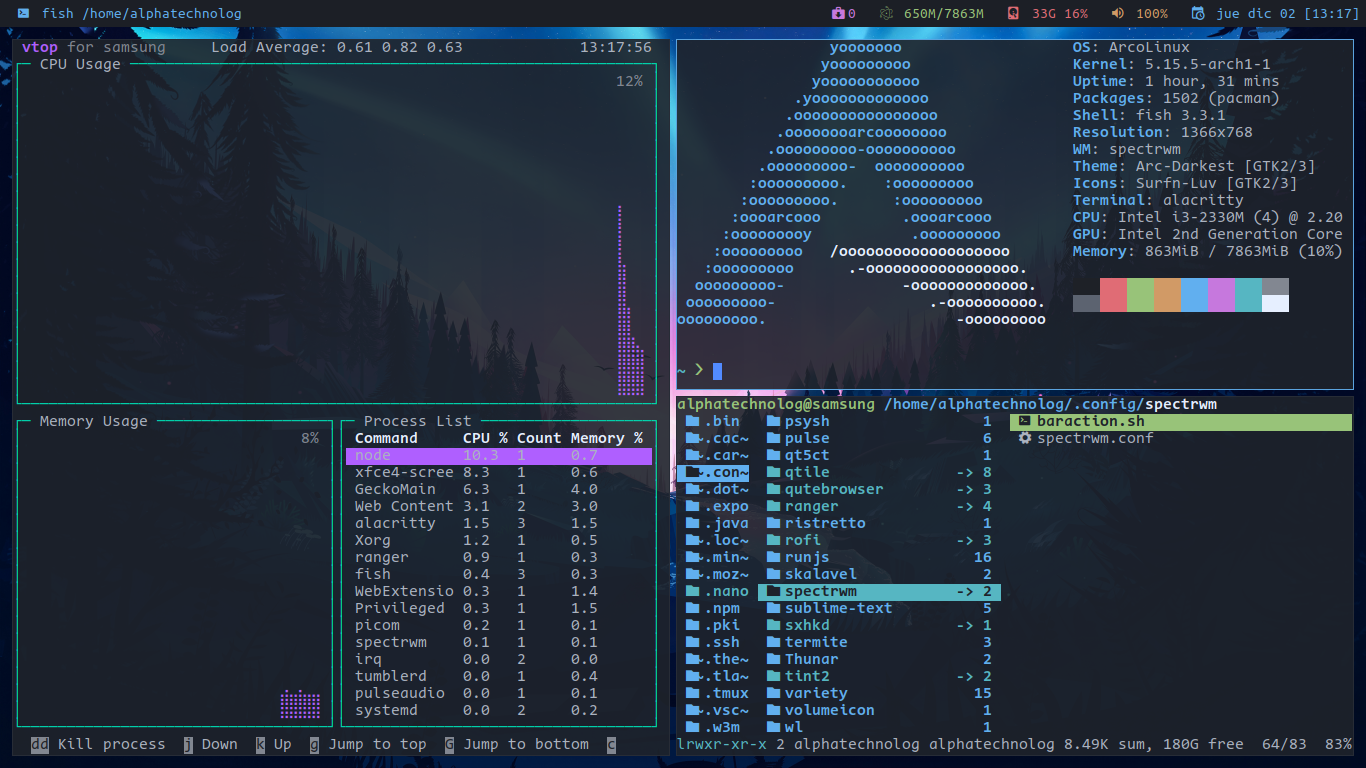Select spectrwm.conf file name in preview column
This screenshot has width=1366, height=768.
pos(1095,439)
